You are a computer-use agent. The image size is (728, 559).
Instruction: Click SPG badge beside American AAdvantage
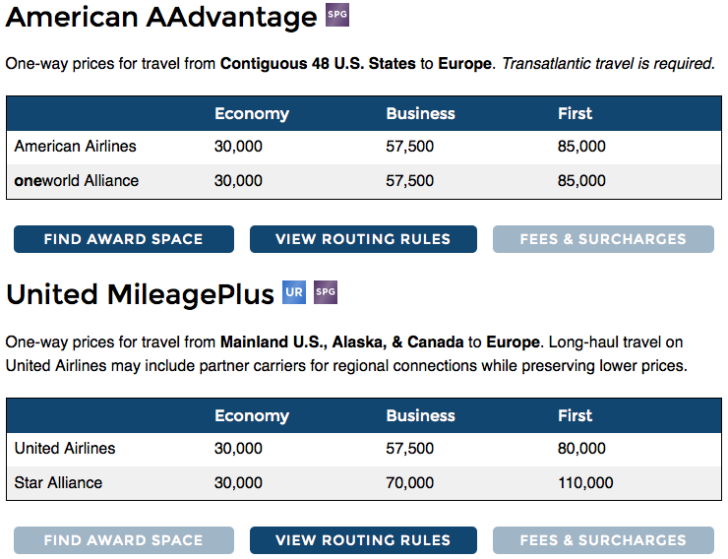[337, 15]
